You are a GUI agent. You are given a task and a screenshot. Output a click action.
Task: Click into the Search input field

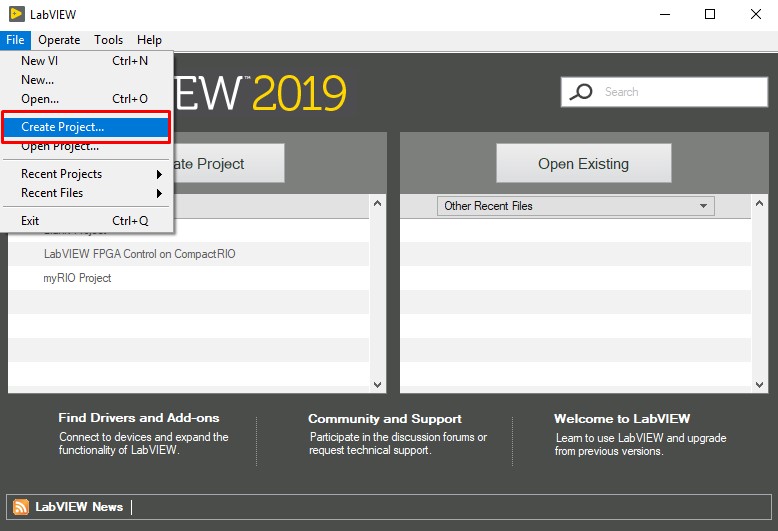point(680,92)
